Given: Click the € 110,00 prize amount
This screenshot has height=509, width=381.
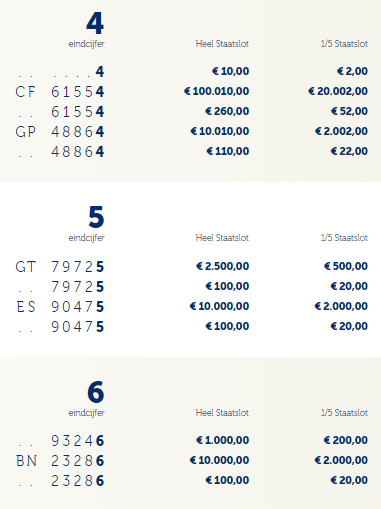Looking at the screenshot, I should tap(228, 151).
